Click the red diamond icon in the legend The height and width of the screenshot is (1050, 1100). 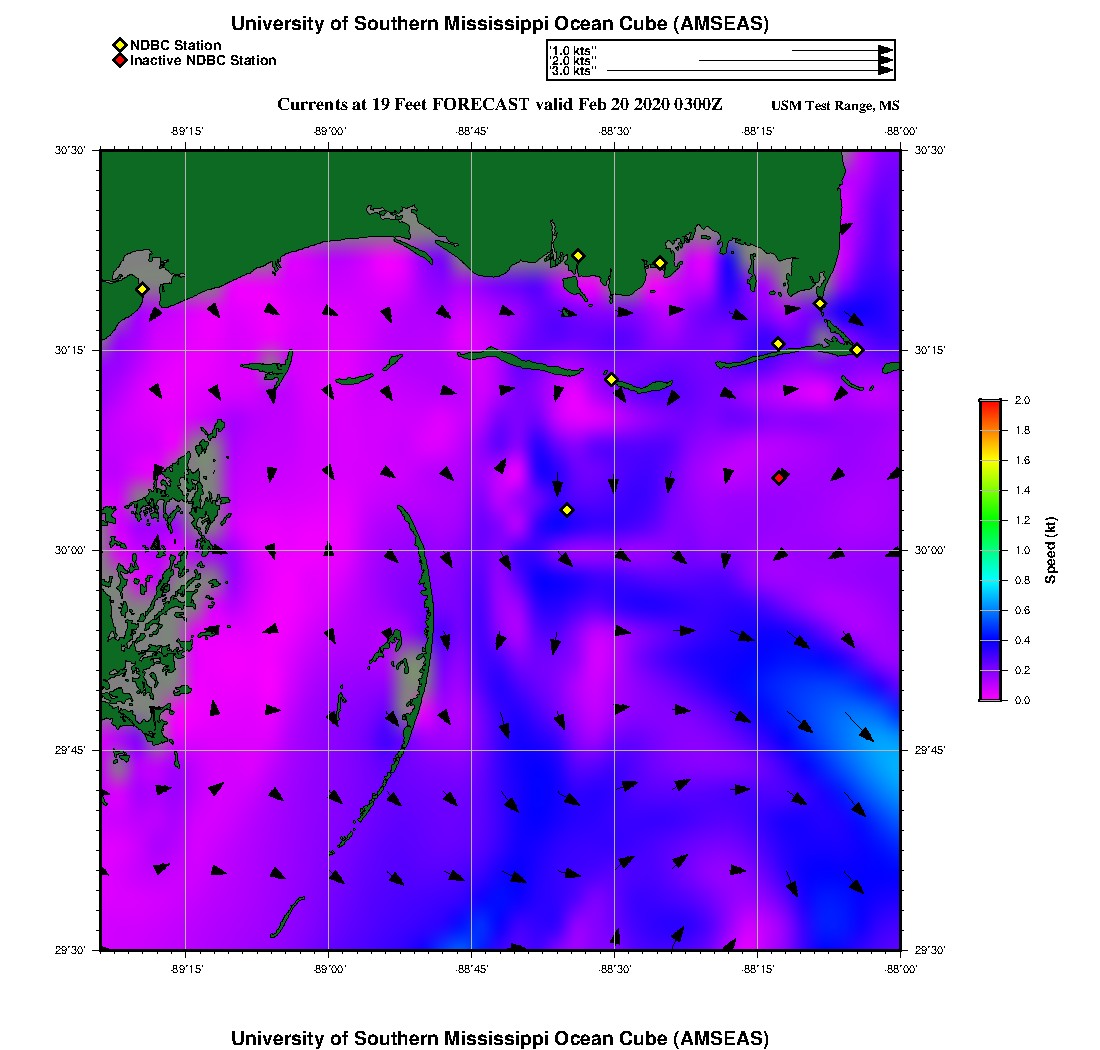click(119, 61)
